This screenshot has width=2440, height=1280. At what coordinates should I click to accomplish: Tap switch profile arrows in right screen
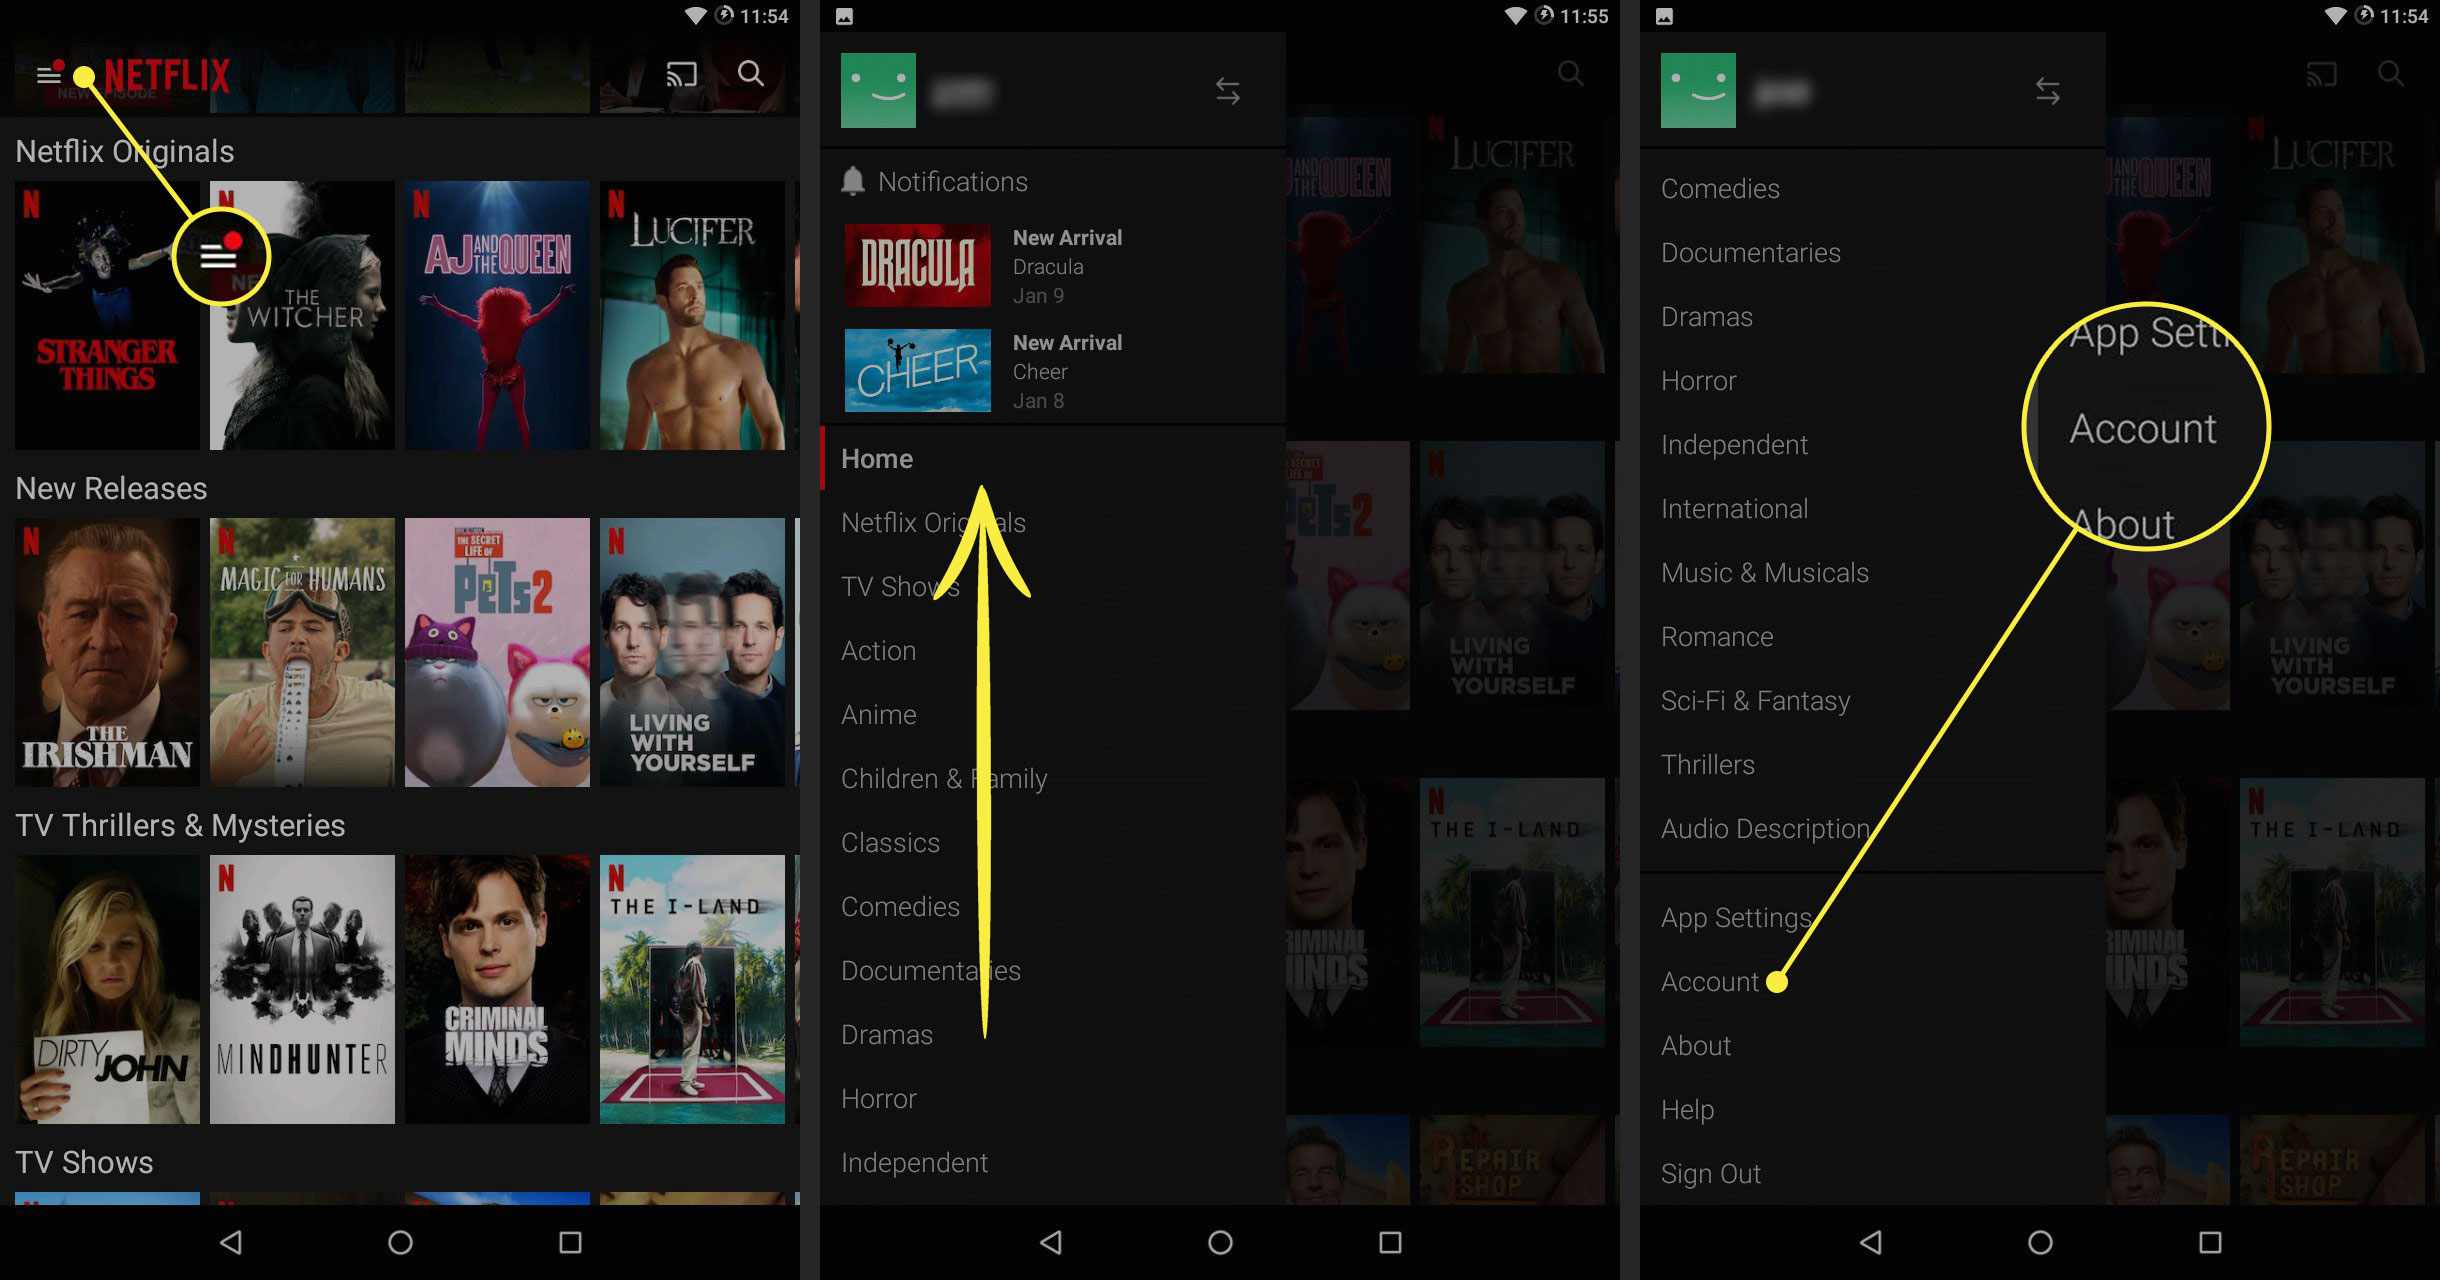click(2047, 91)
